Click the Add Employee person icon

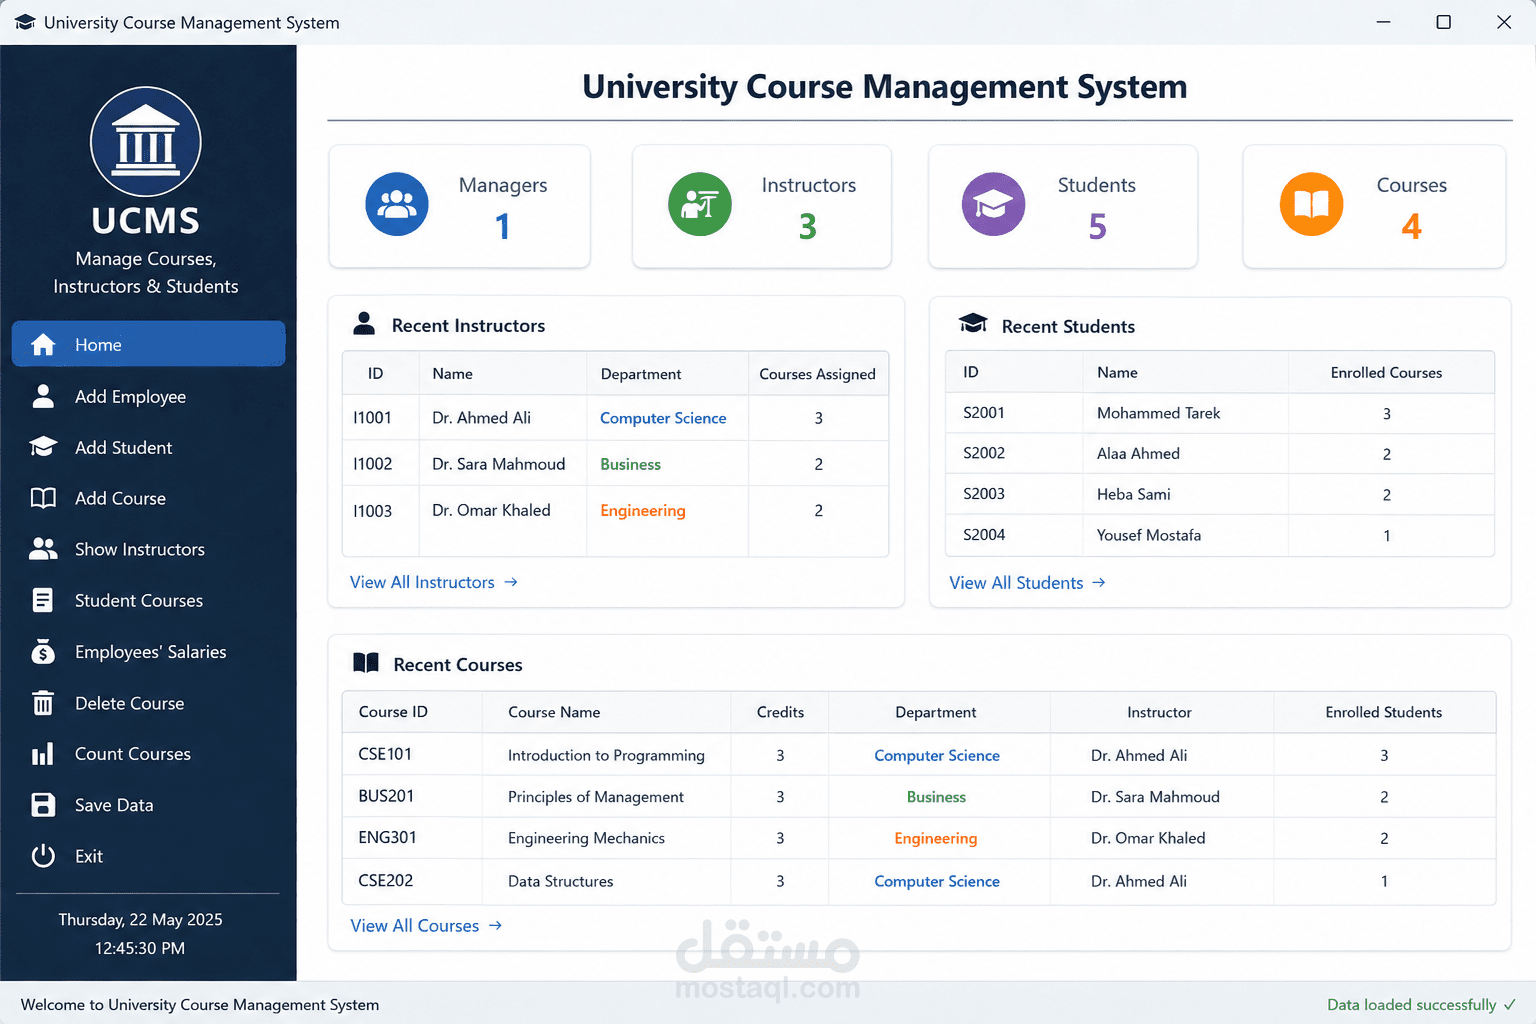click(43, 396)
